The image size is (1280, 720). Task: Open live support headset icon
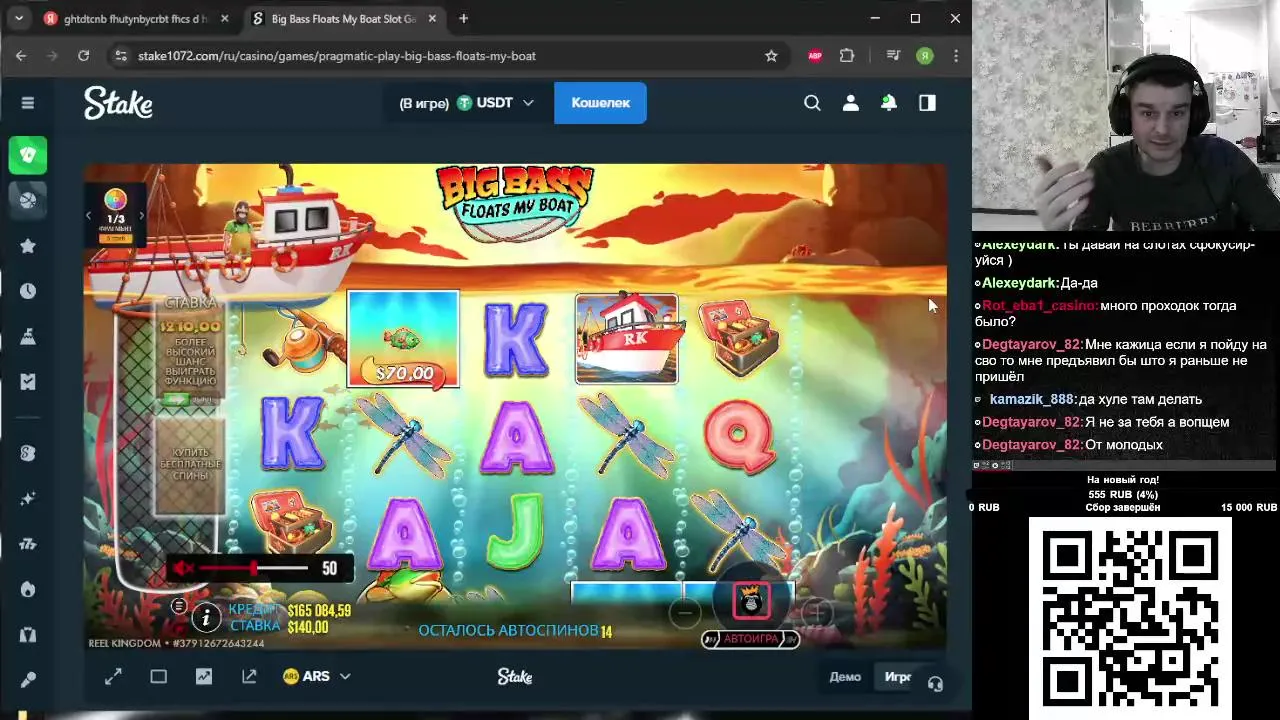click(x=935, y=684)
